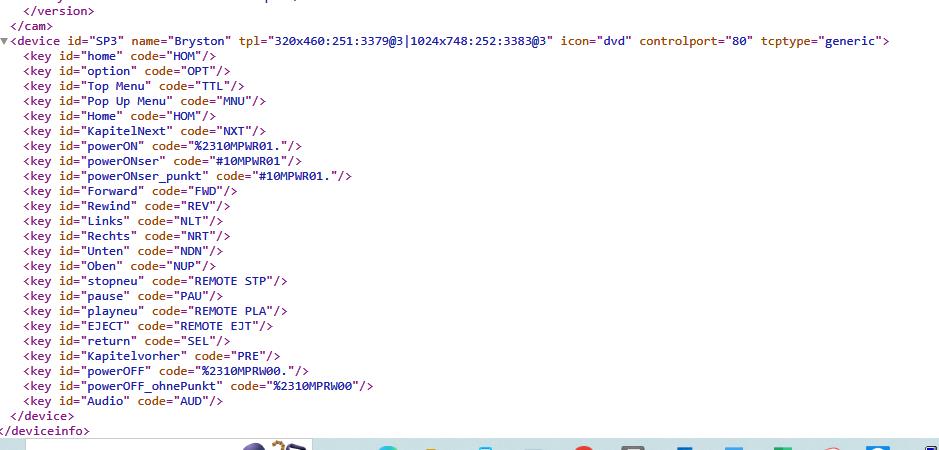Click the controlport="80" attribute

(x=696, y=41)
